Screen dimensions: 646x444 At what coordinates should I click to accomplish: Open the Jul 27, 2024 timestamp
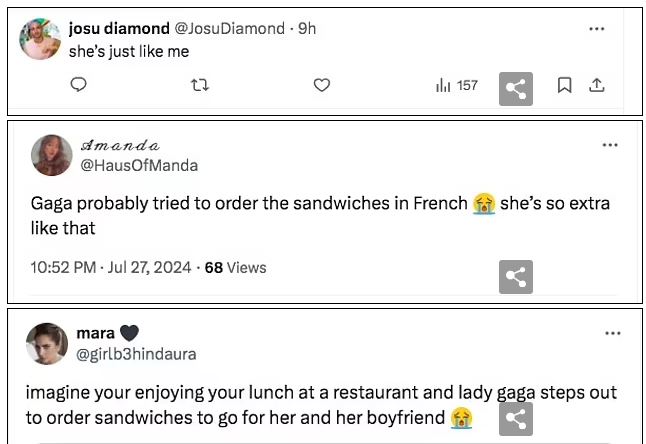112,267
